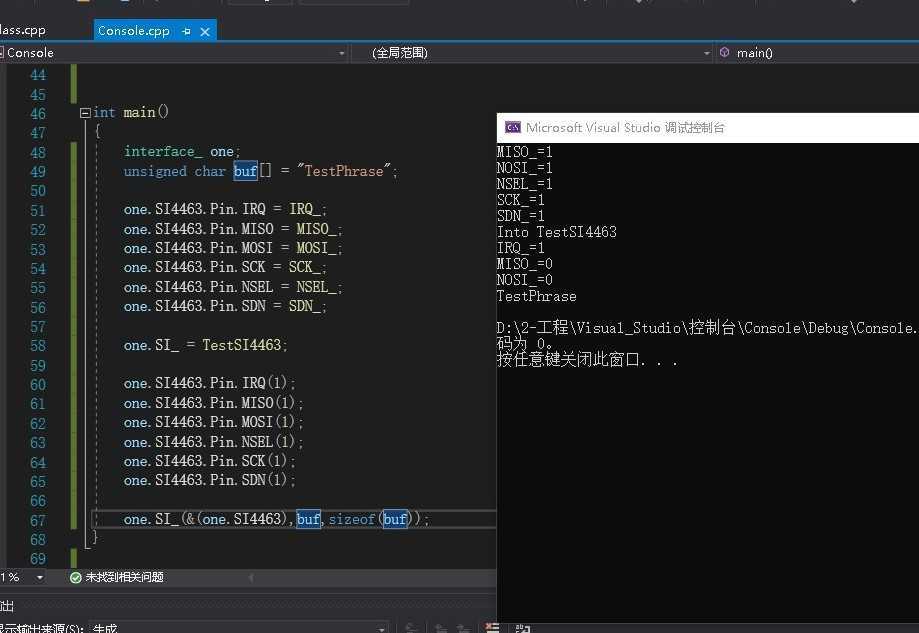Click the 'interface_ one;' code line

[x=182, y=151]
